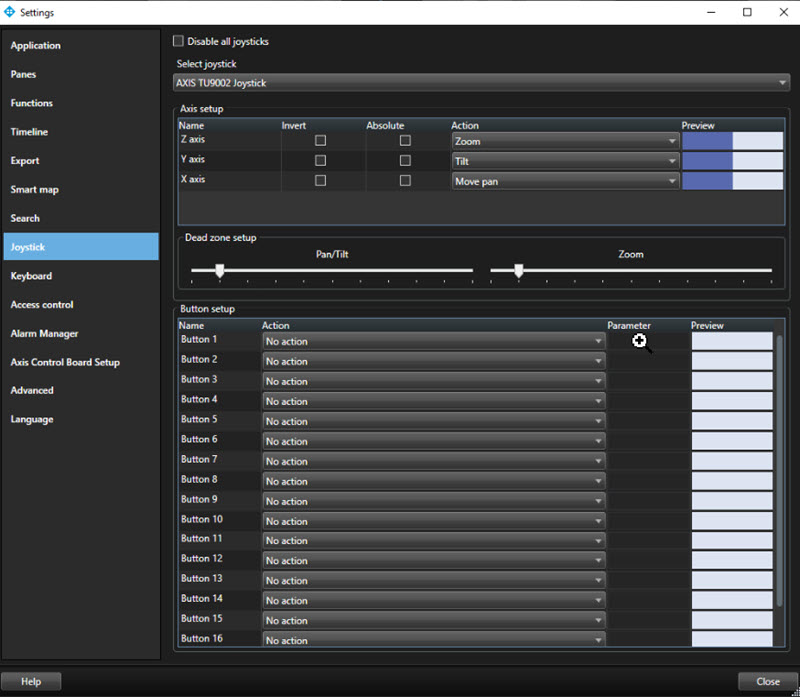Viewport: 800px width, 697px height.
Task: Expand the Button 8 action dropdown
Action: 433,481
